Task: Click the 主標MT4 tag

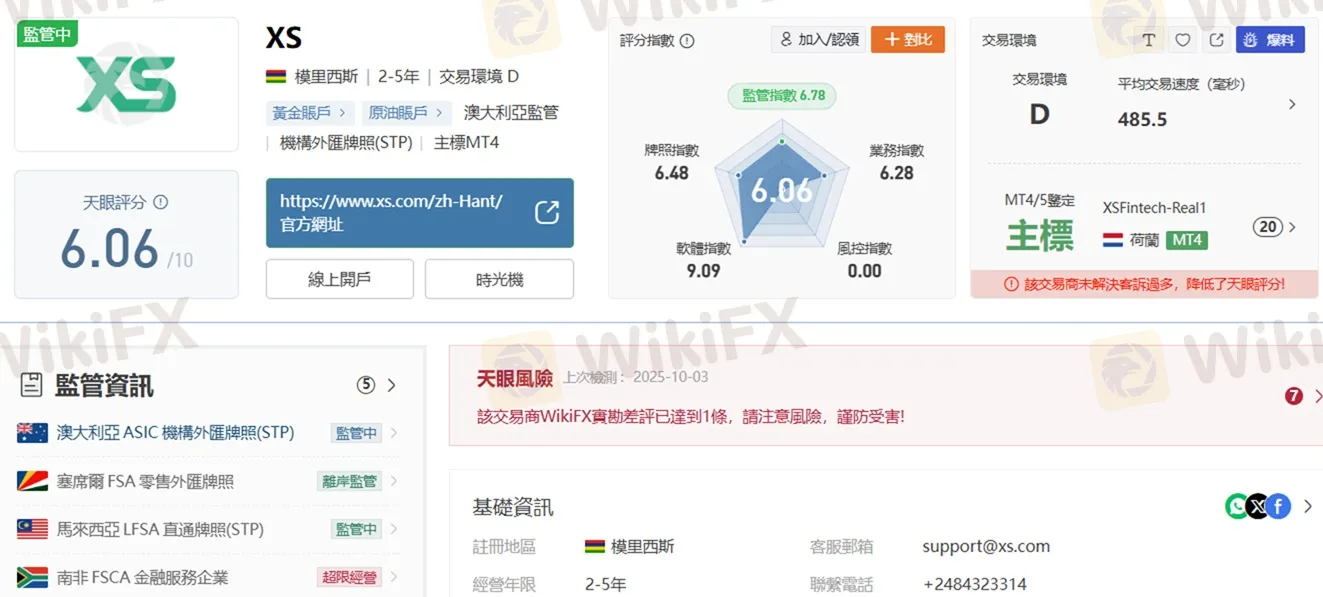Action: [466, 143]
